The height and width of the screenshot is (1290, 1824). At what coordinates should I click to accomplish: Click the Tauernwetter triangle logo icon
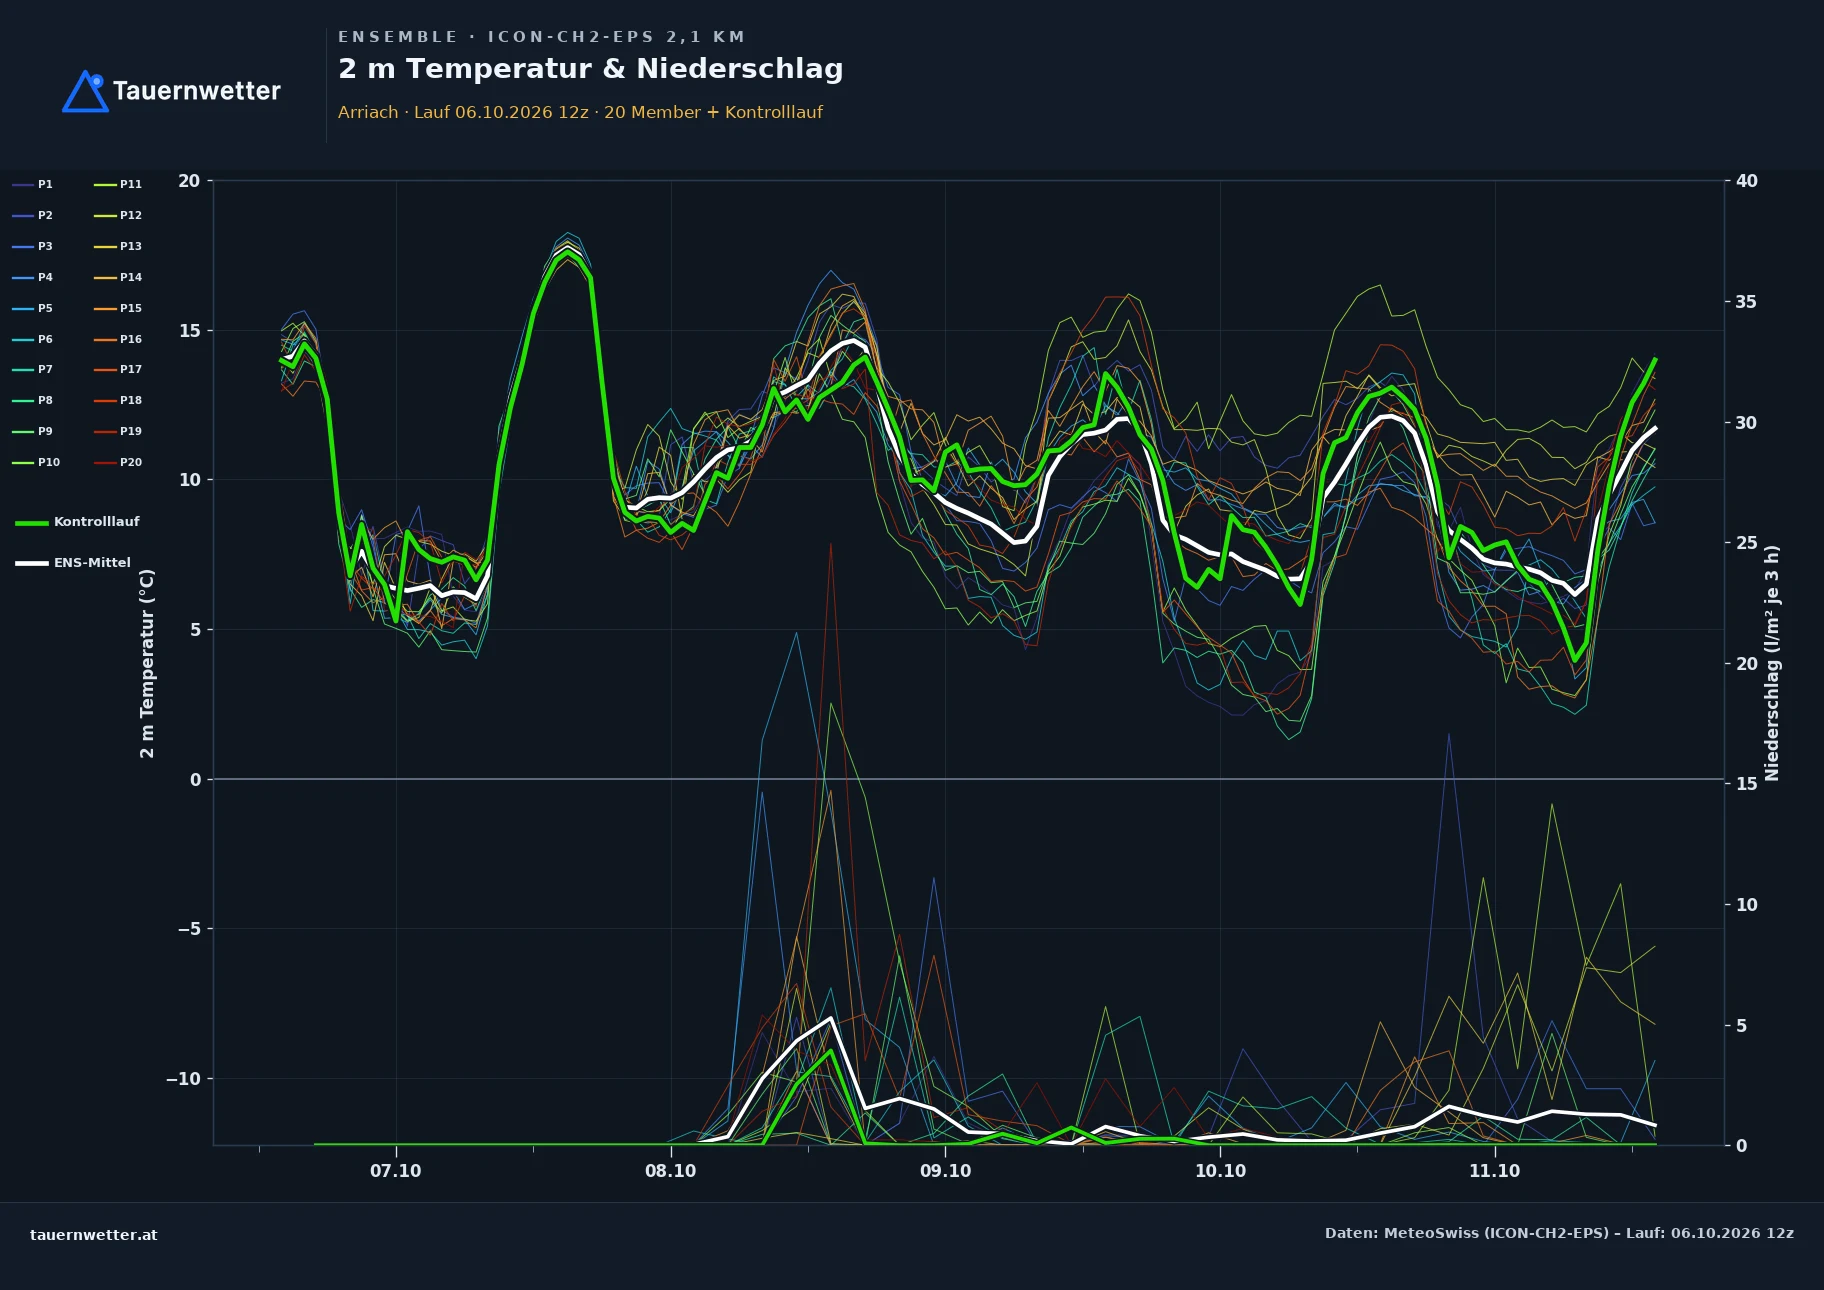coord(85,91)
